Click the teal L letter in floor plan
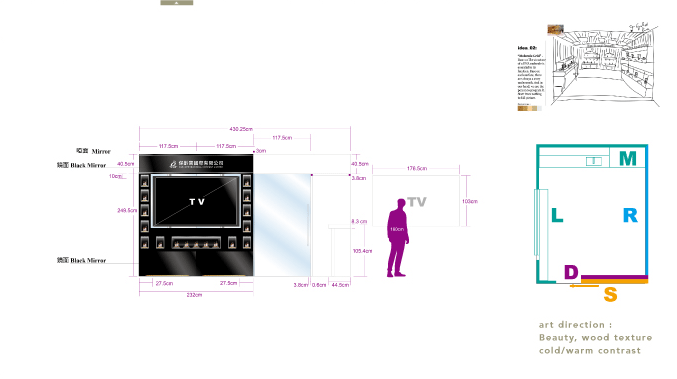 pyautogui.click(x=557, y=215)
